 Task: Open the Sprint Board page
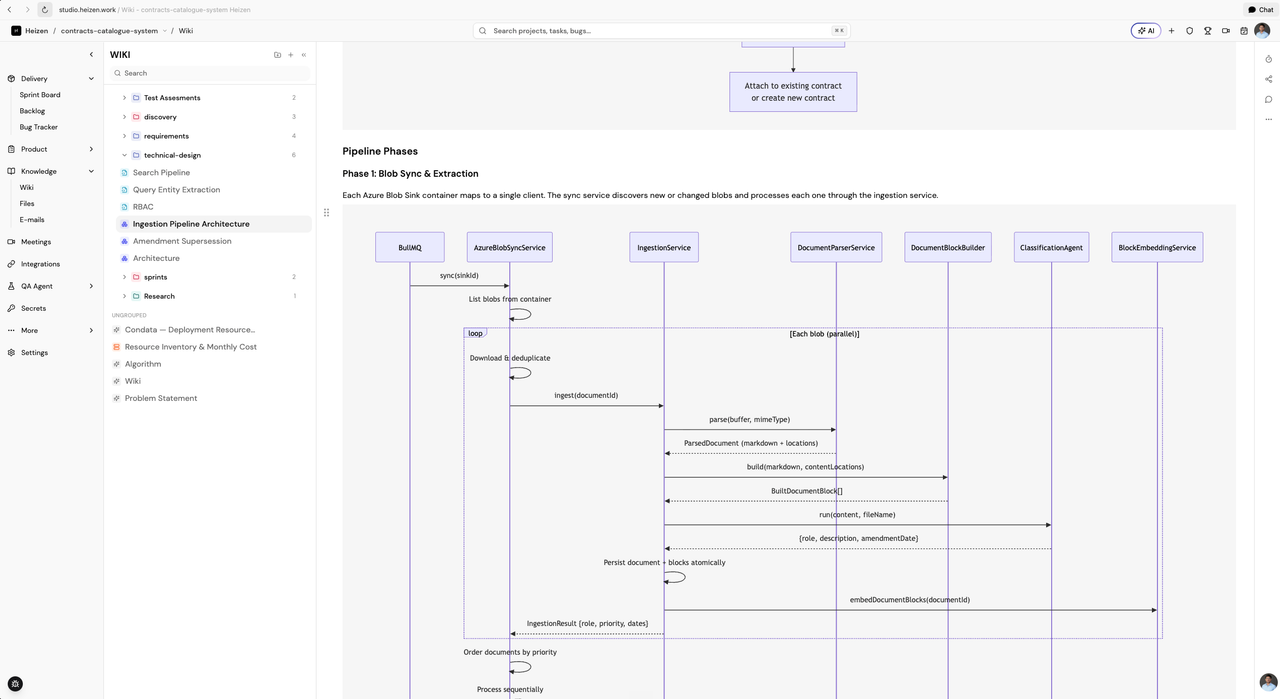click(40, 95)
